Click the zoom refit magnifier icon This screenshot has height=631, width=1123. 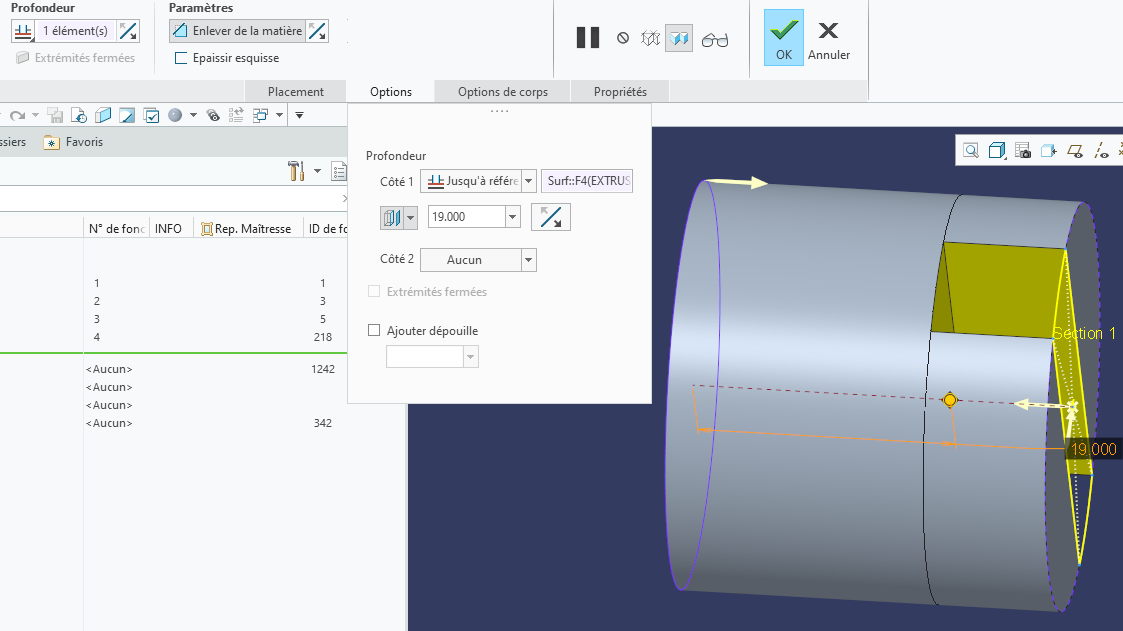tap(971, 151)
